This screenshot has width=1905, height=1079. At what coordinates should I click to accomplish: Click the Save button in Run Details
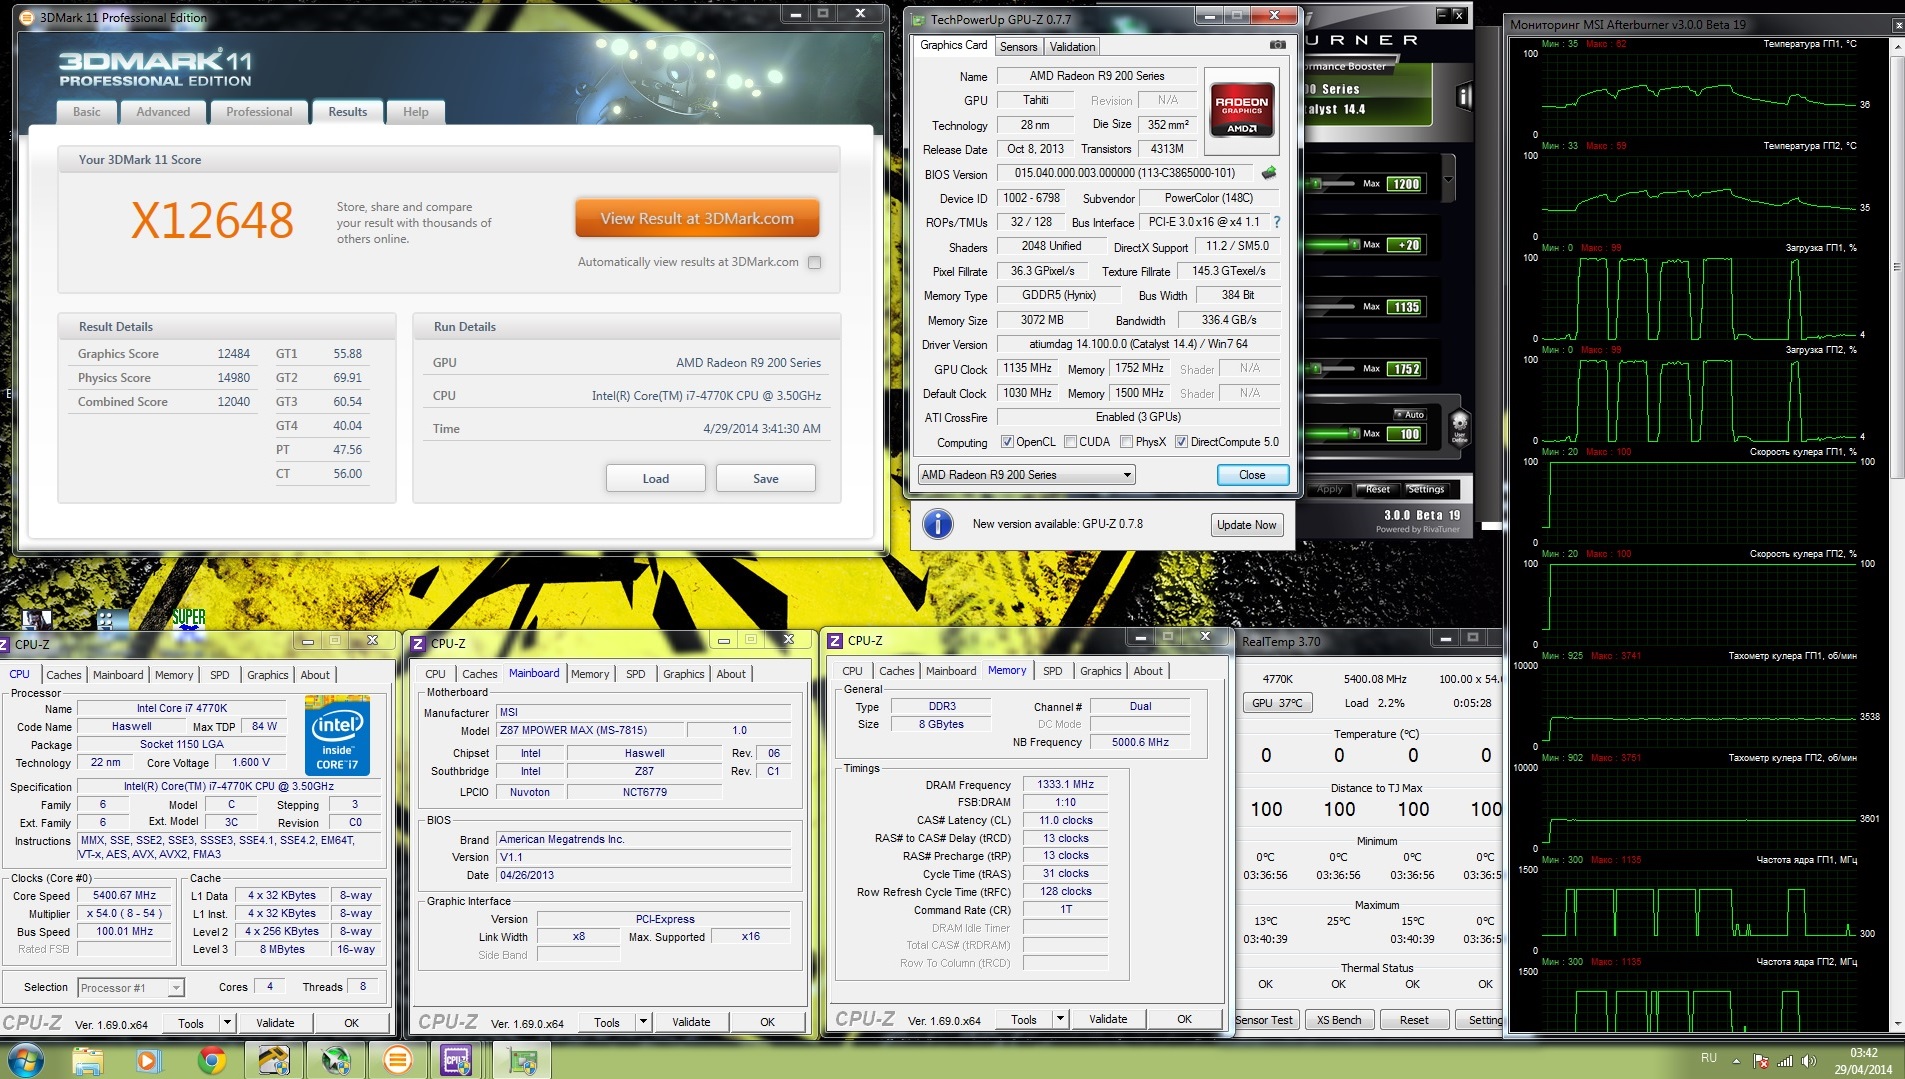point(766,478)
